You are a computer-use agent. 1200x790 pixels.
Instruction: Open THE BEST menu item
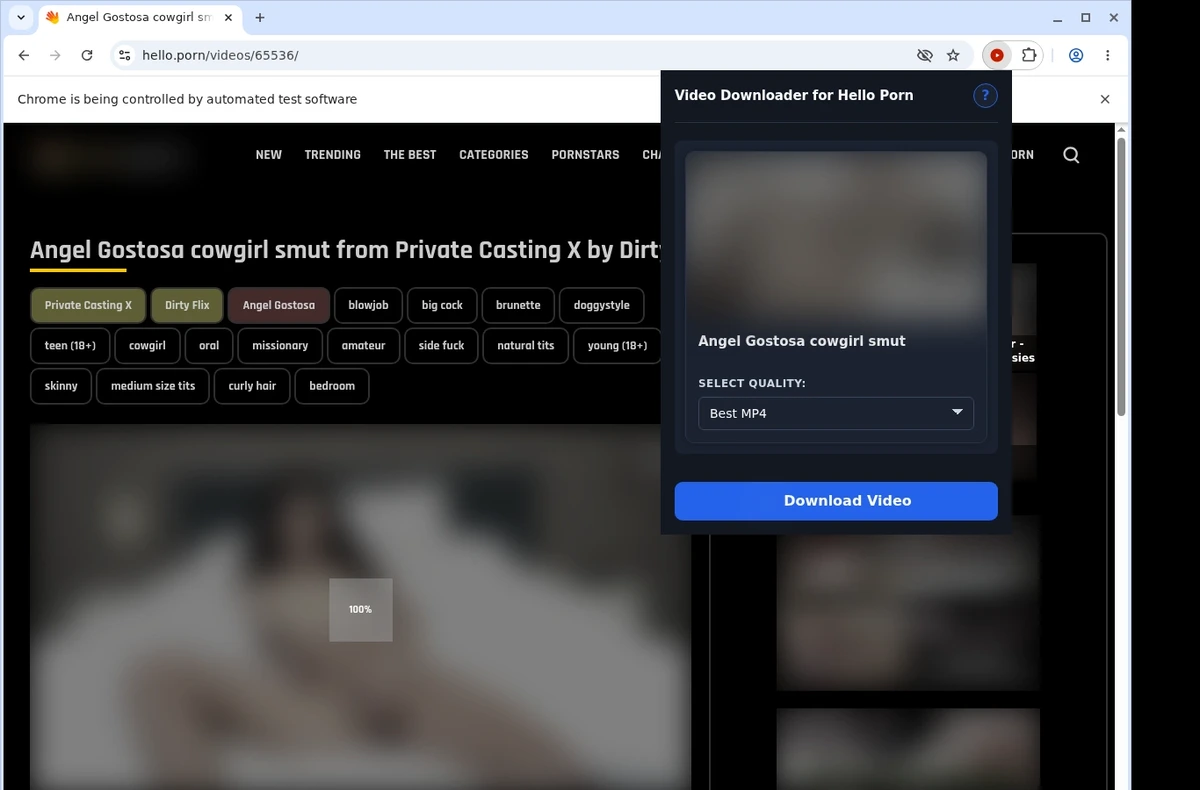[x=410, y=155]
